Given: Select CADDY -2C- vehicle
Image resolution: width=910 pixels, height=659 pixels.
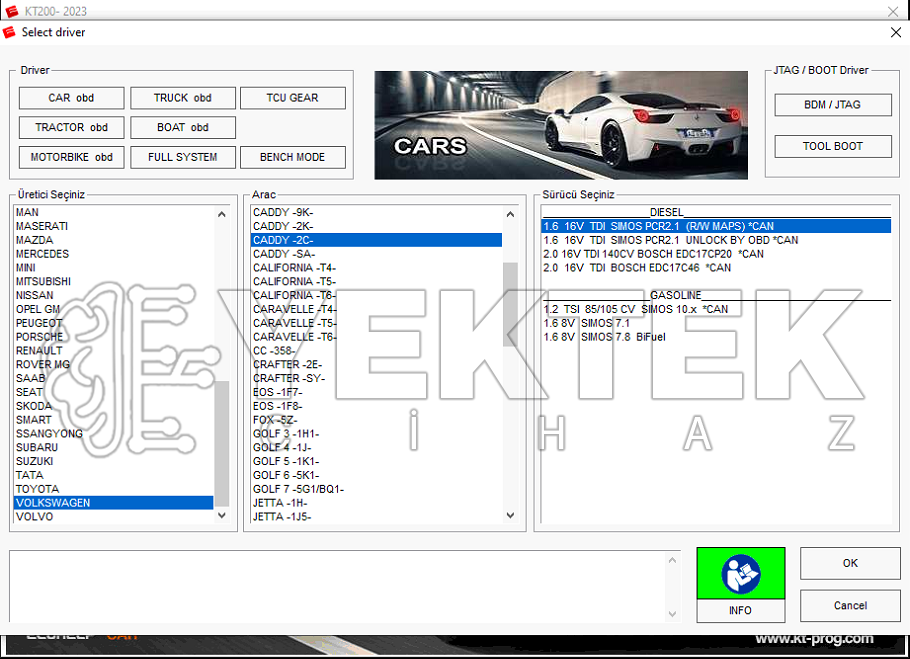Looking at the screenshot, I should coord(376,240).
